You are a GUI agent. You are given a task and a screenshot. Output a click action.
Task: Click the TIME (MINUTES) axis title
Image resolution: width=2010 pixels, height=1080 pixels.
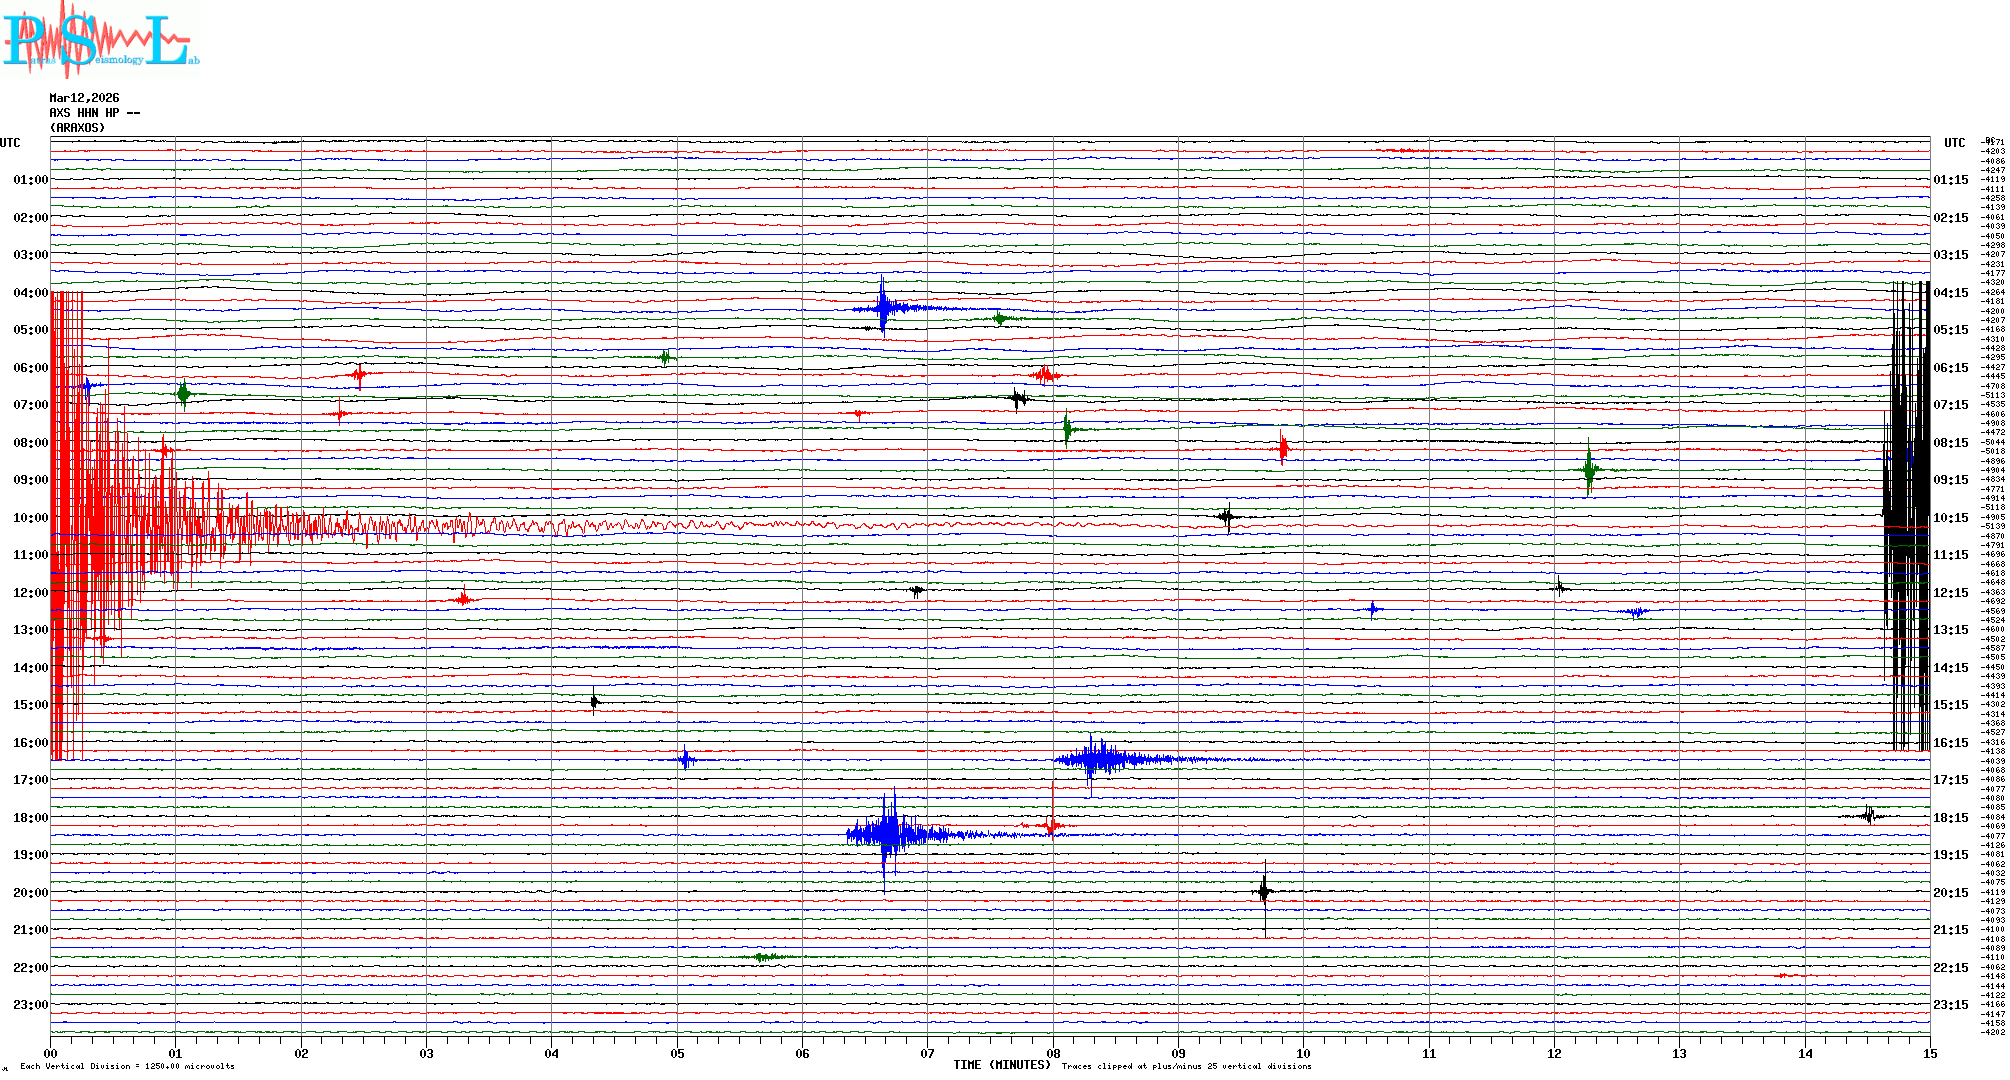[1001, 1065]
